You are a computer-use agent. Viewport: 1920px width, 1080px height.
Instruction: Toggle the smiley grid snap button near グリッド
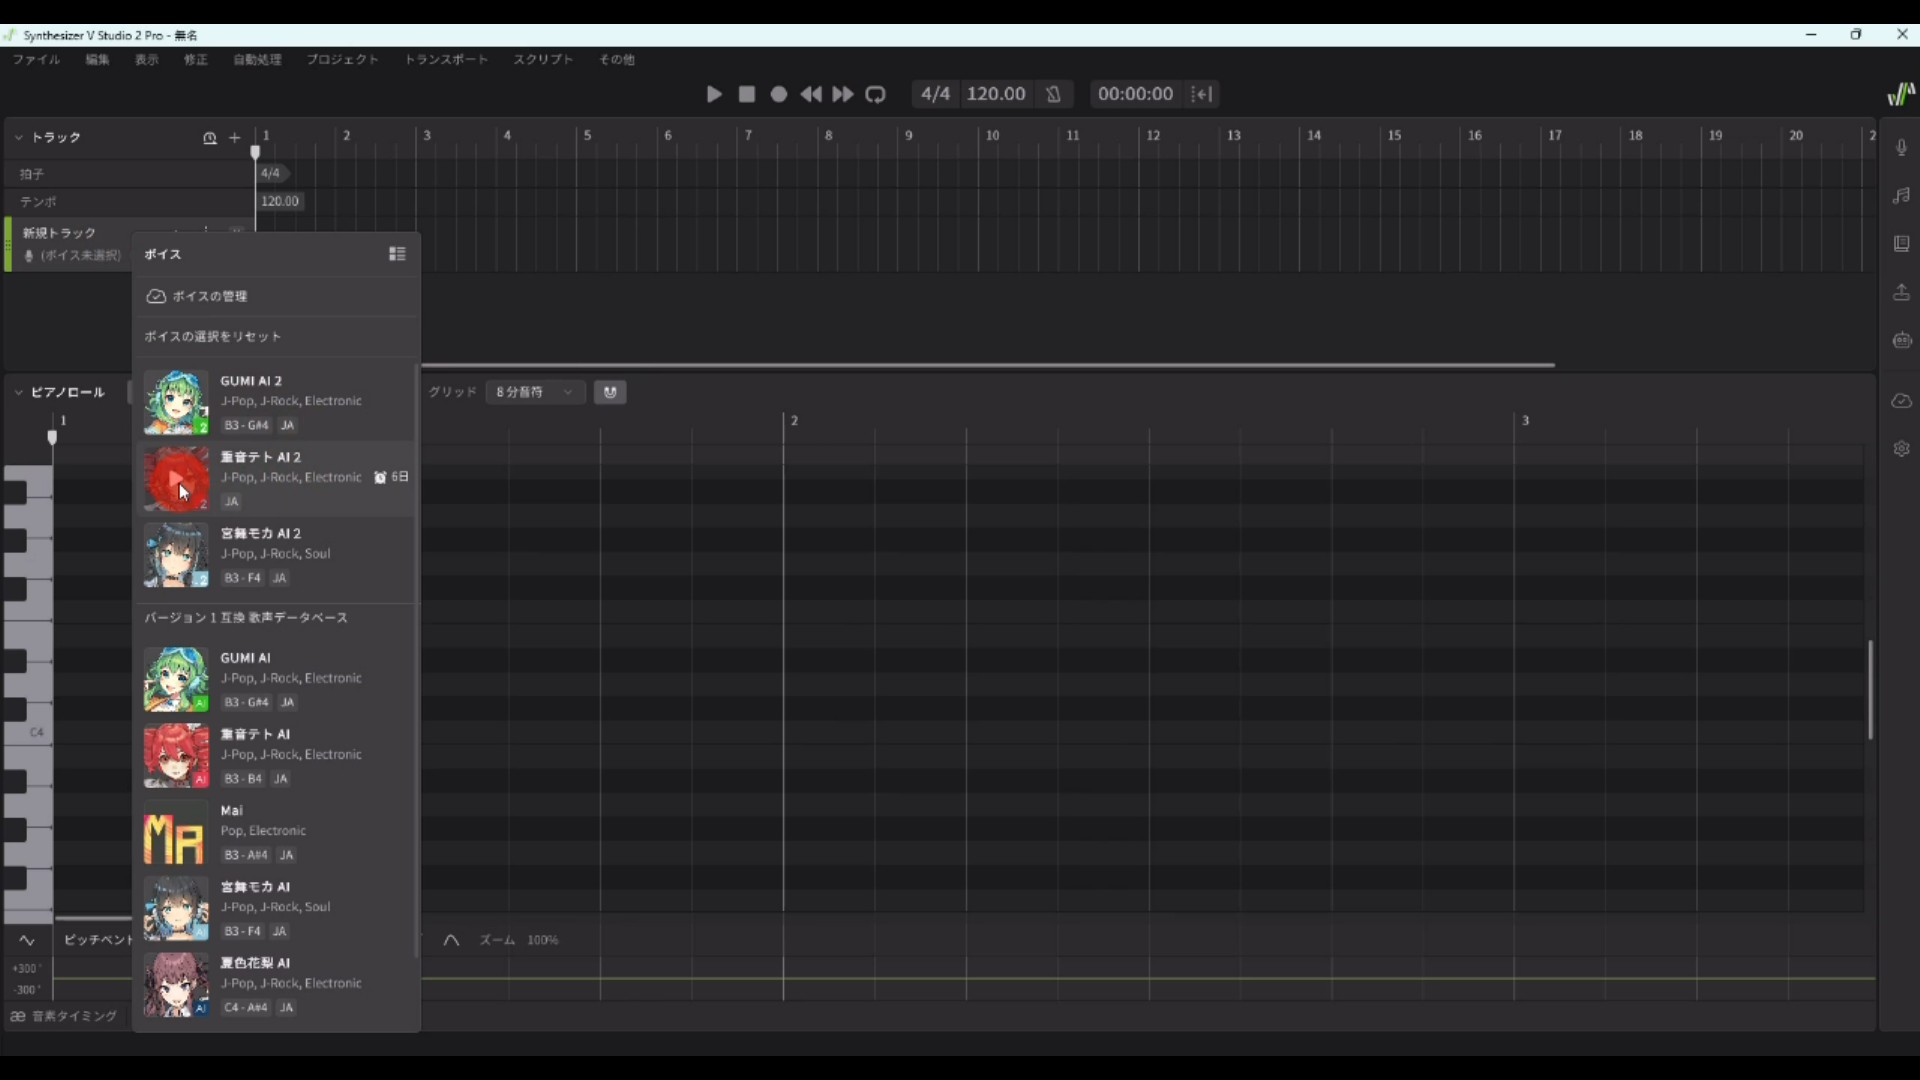(x=610, y=392)
